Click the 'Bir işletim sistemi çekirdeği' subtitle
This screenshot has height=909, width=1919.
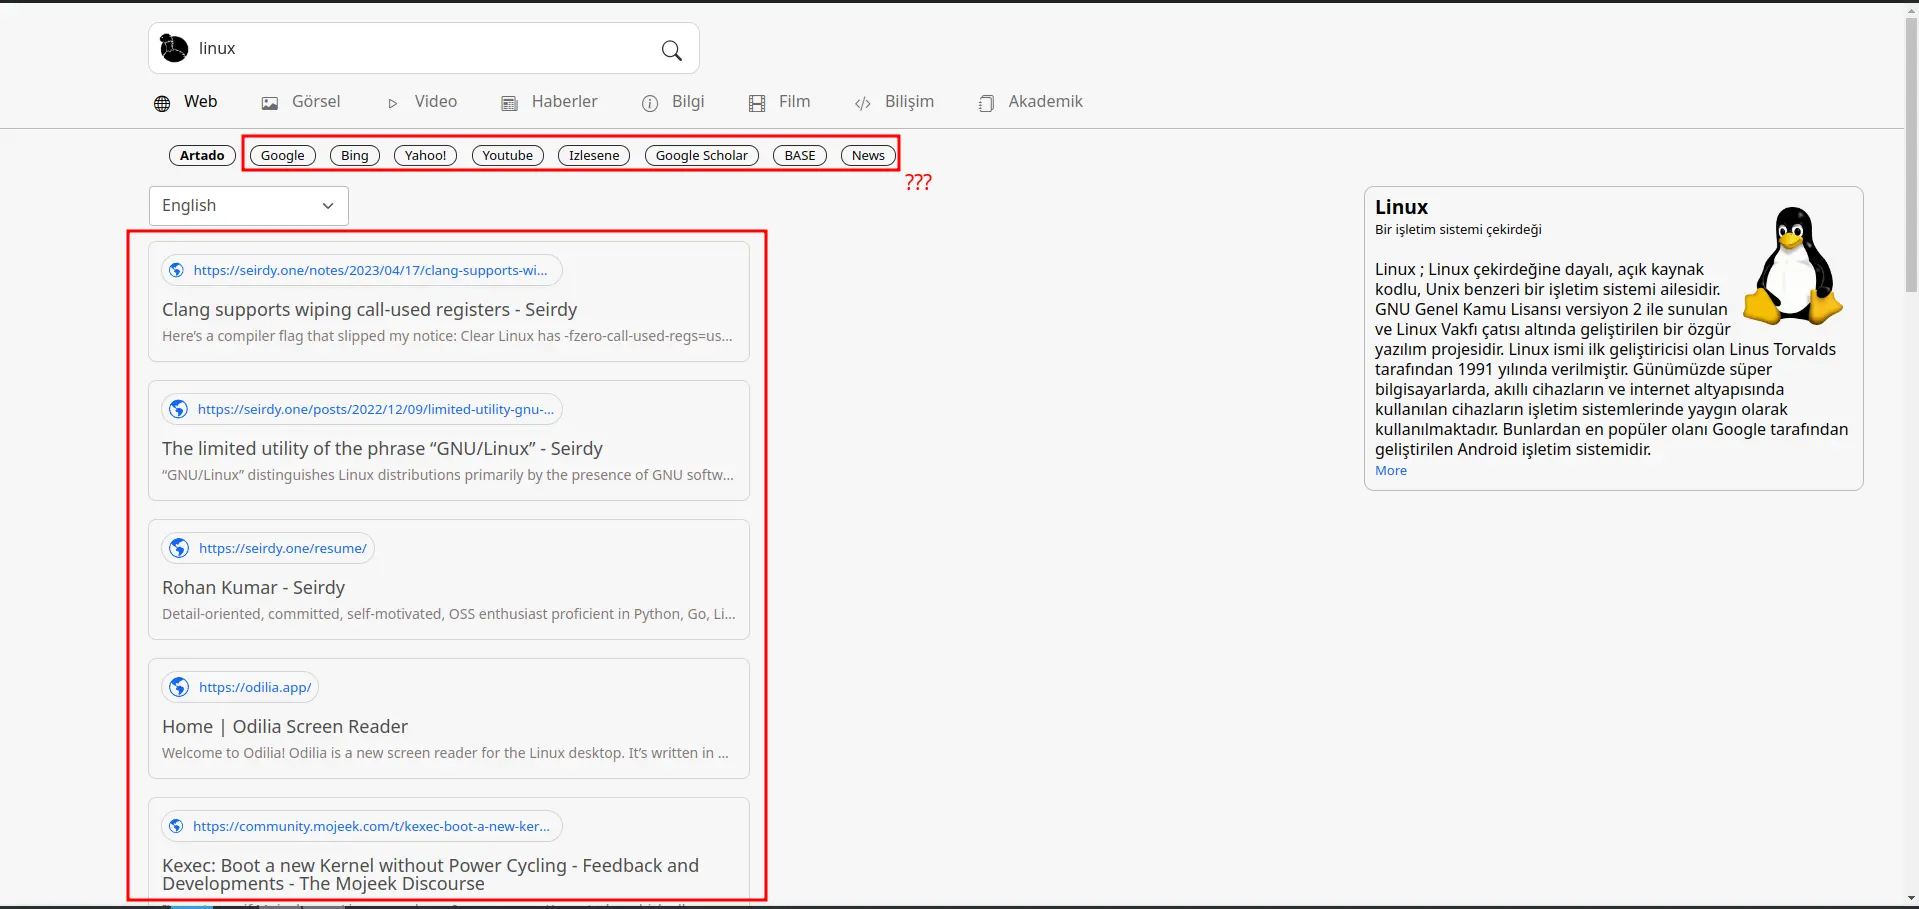[1458, 230]
